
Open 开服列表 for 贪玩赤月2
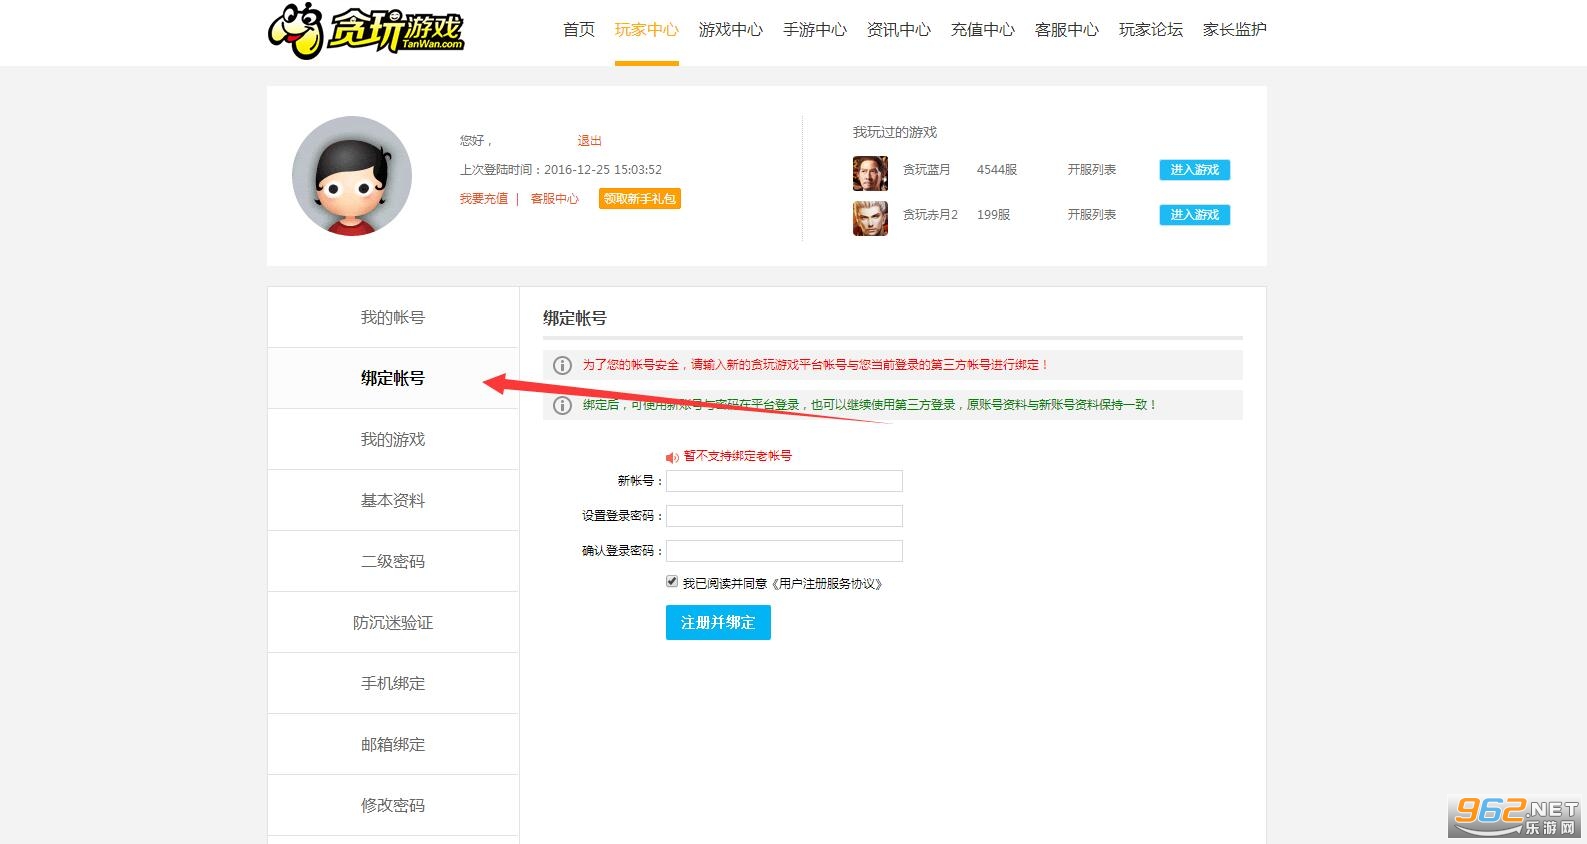pyautogui.click(x=1092, y=215)
